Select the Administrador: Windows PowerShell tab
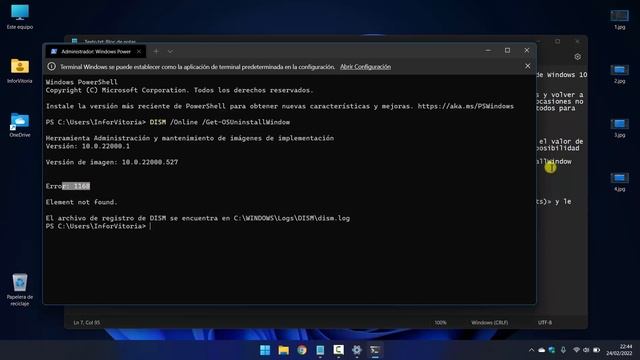The width and height of the screenshot is (640, 360). [96, 51]
